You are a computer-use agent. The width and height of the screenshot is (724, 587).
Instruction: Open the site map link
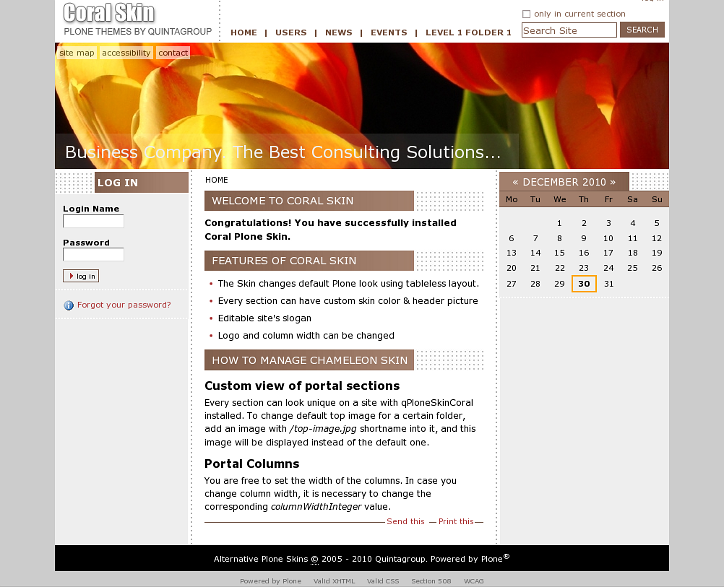click(x=77, y=53)
